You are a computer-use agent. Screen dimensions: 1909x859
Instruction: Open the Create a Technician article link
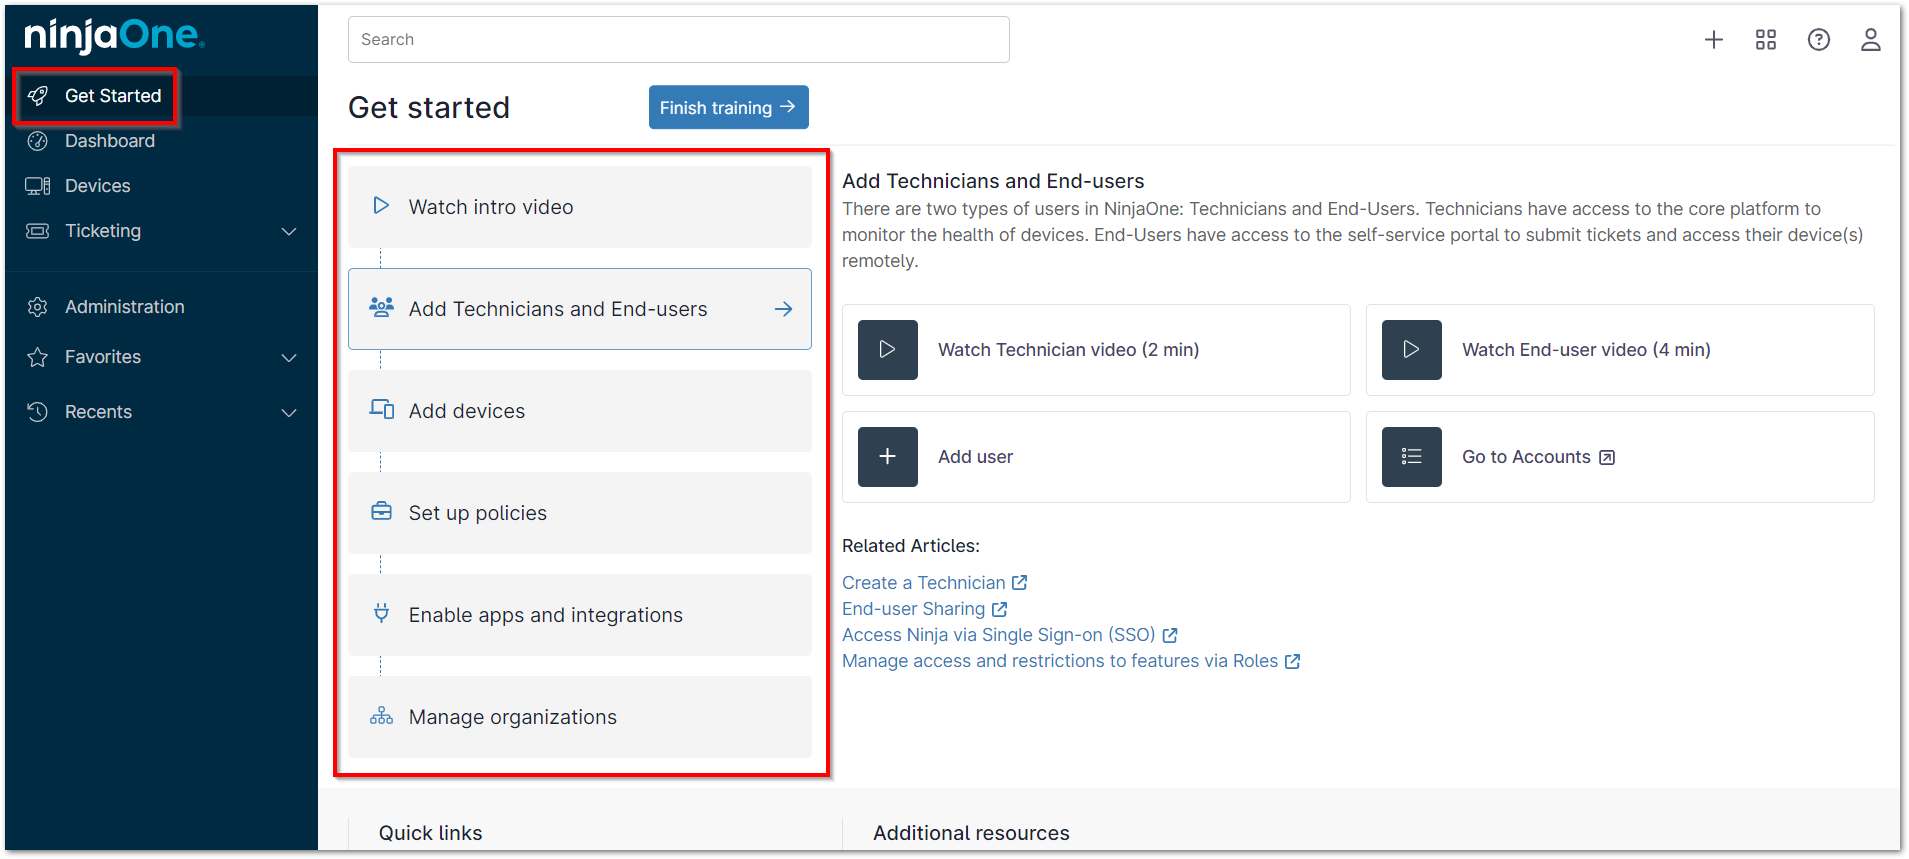point(923,583)
